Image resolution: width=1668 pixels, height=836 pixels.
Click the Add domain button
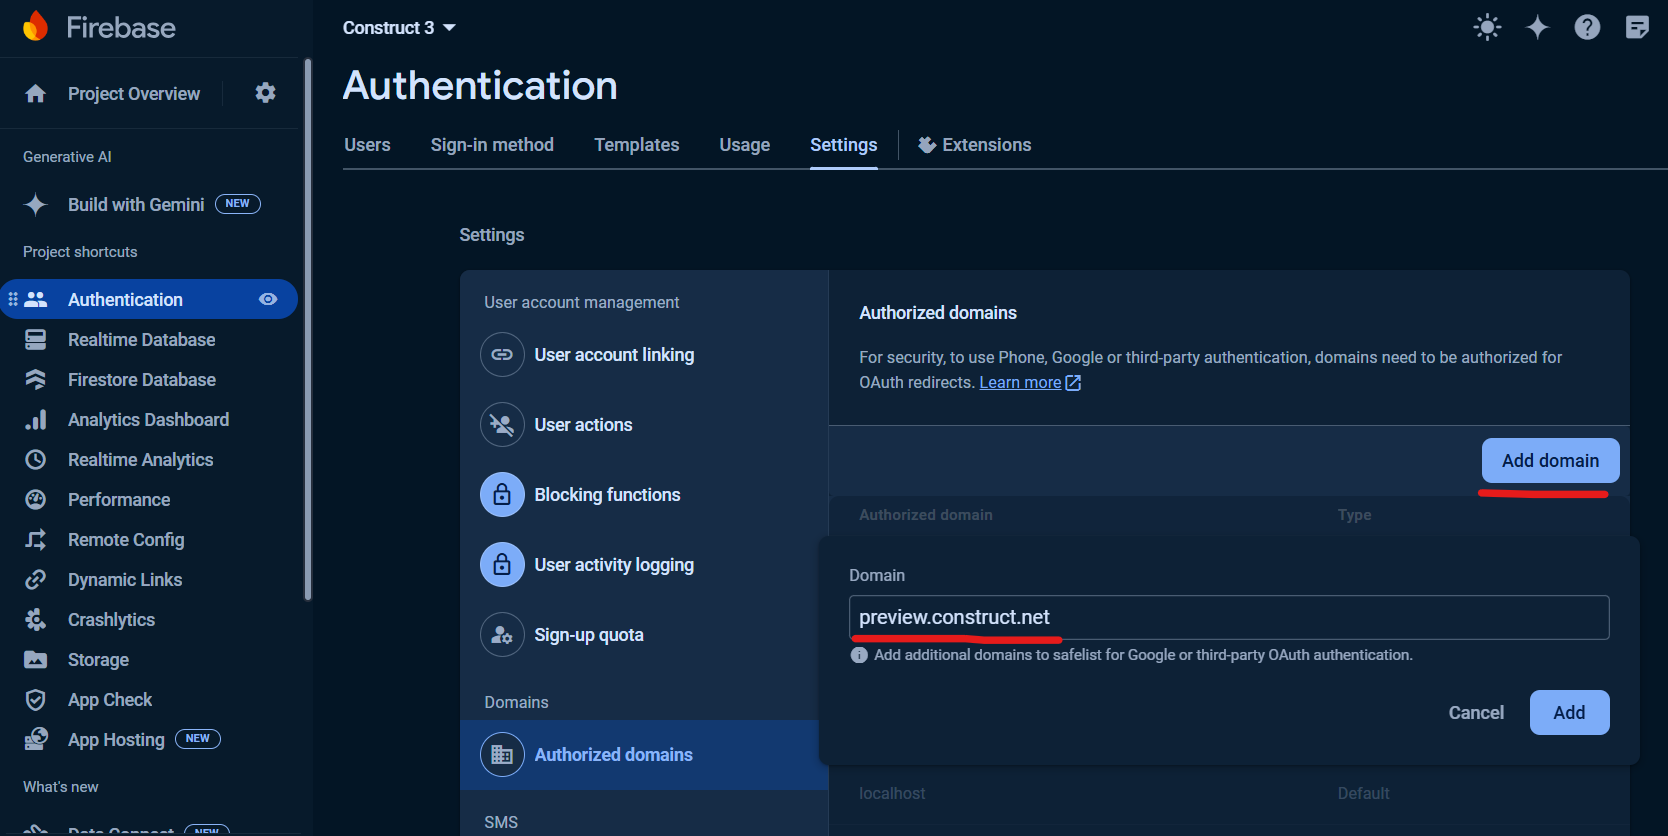[1550, 461]
